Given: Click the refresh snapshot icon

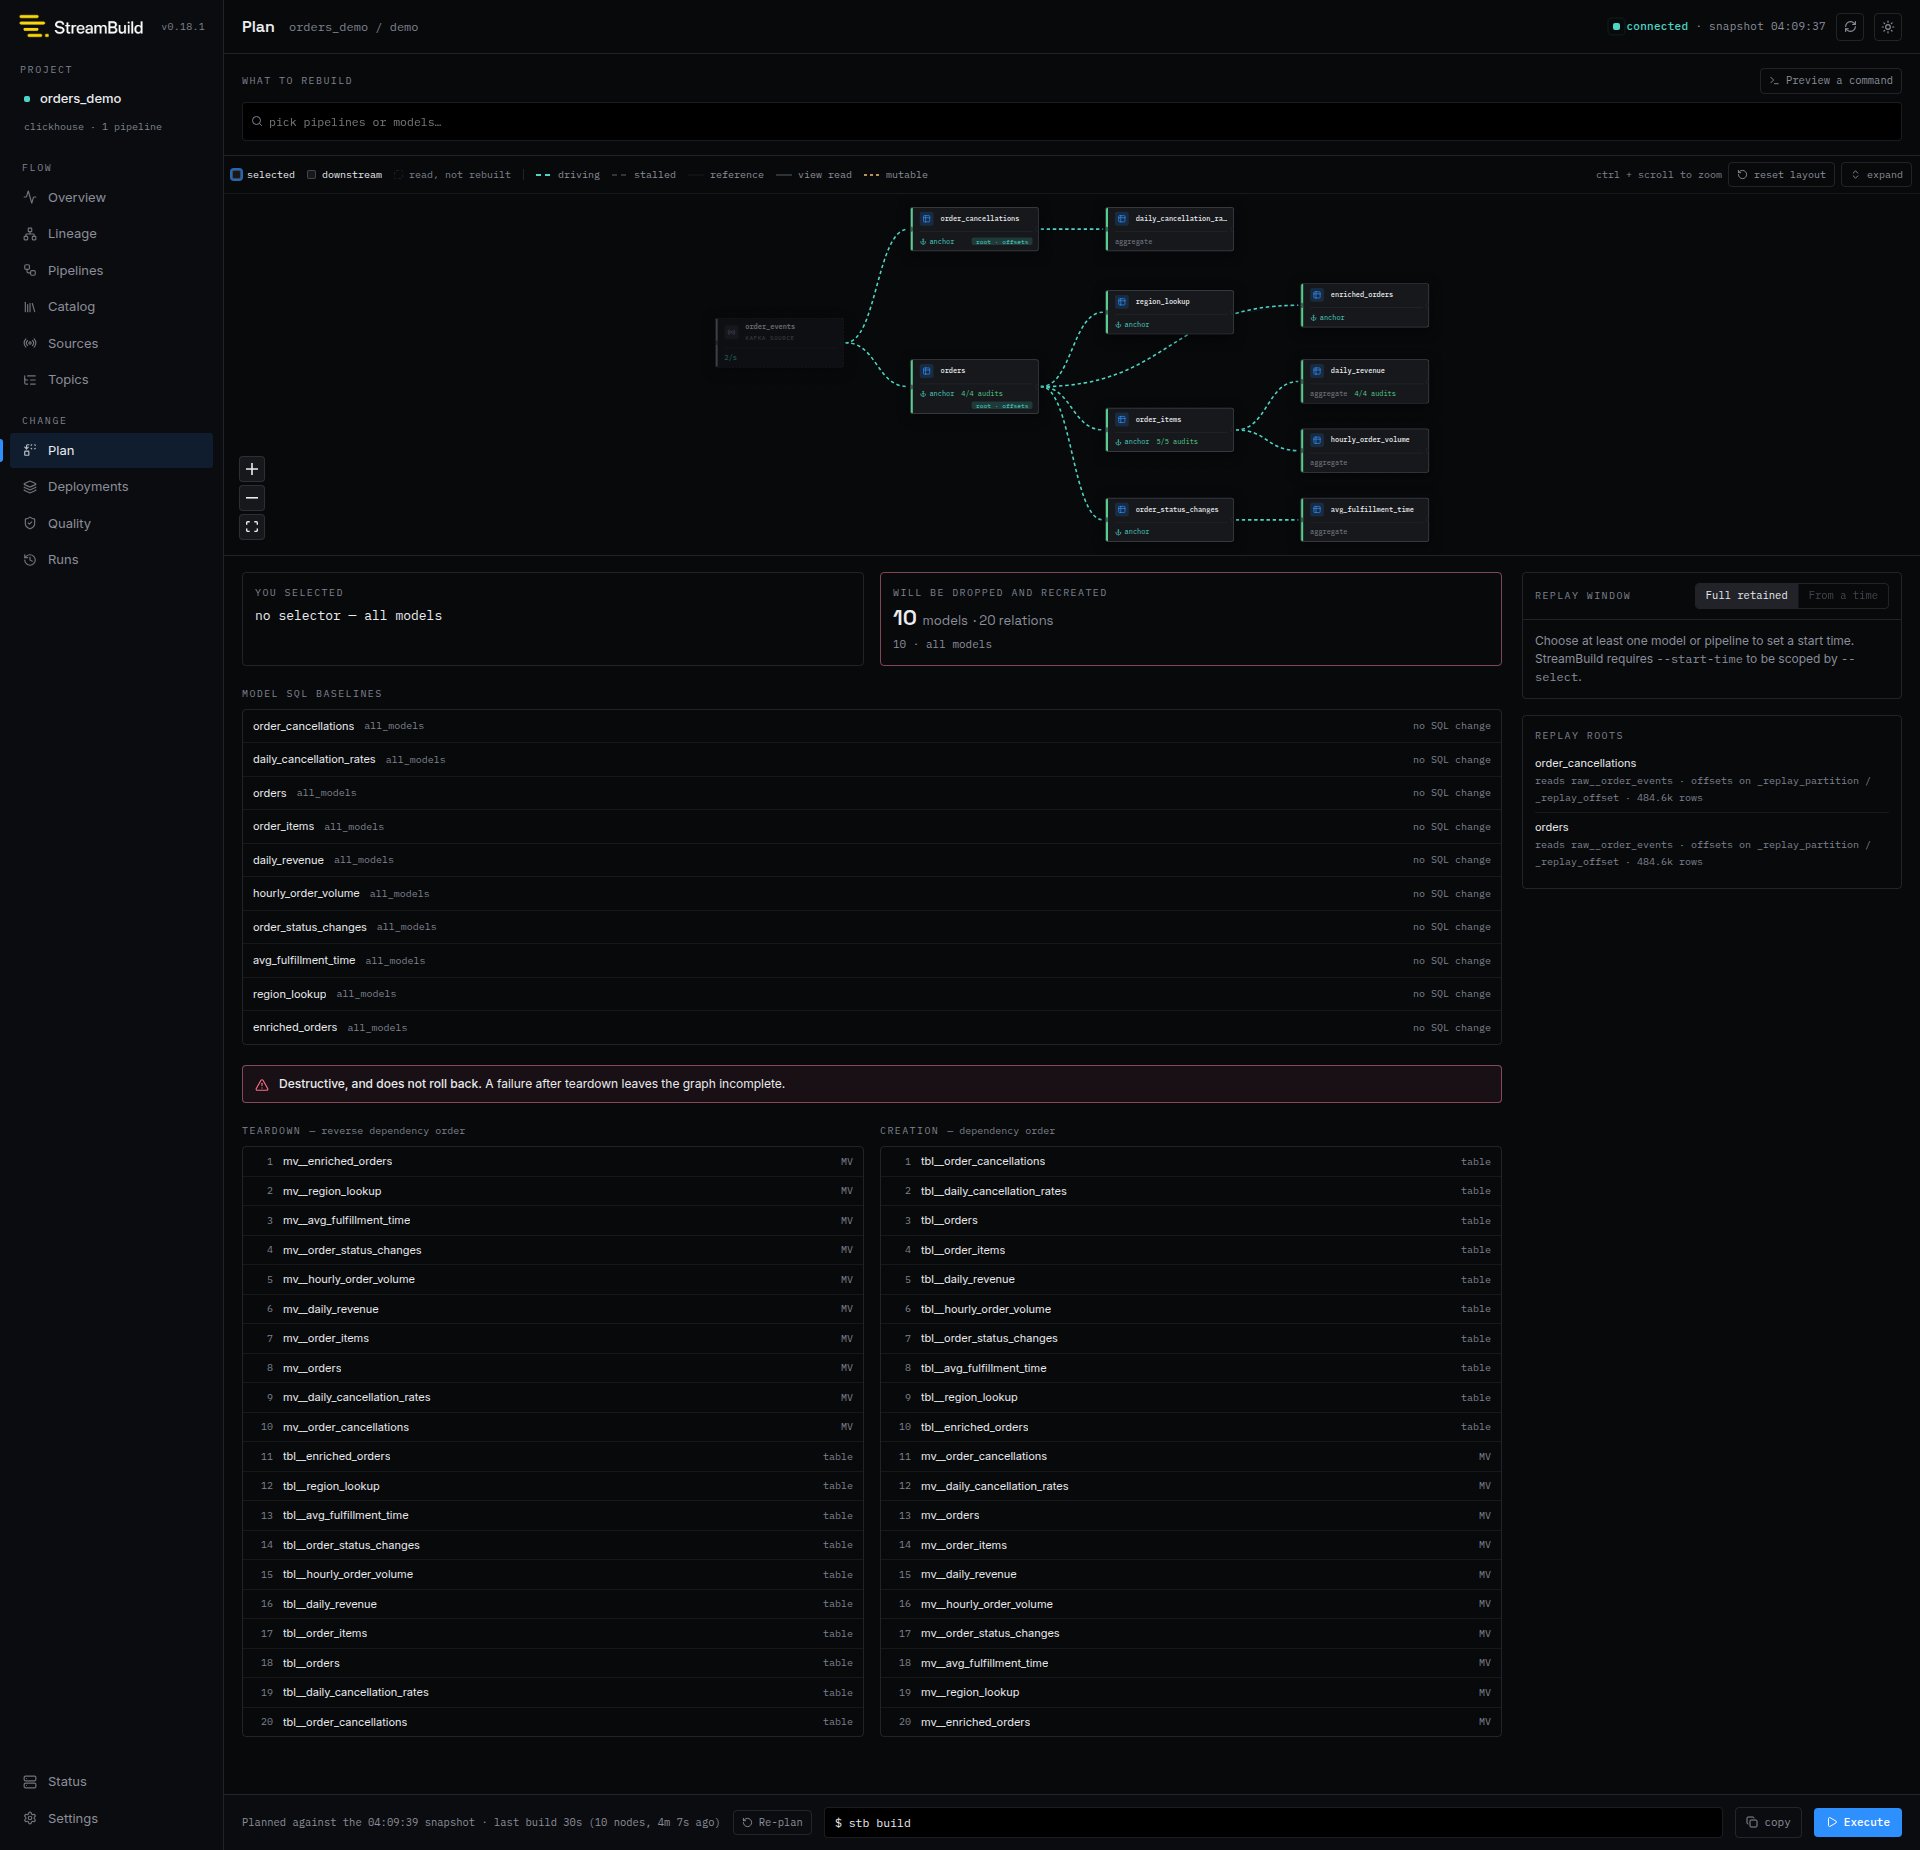Looking at the screenshot, I should [x=1850, y=27].
